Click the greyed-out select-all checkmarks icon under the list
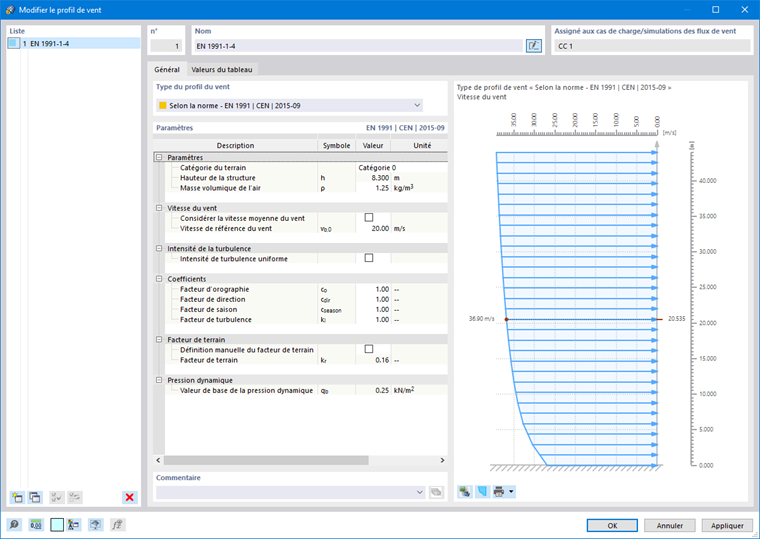The height and width of the screenshot is (539, 760). tap(57, 497)
